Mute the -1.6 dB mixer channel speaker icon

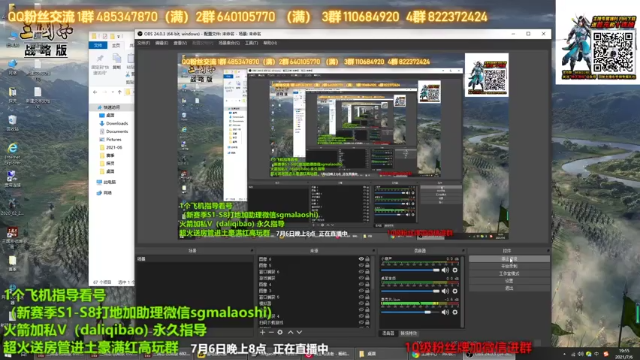(445, 312)
